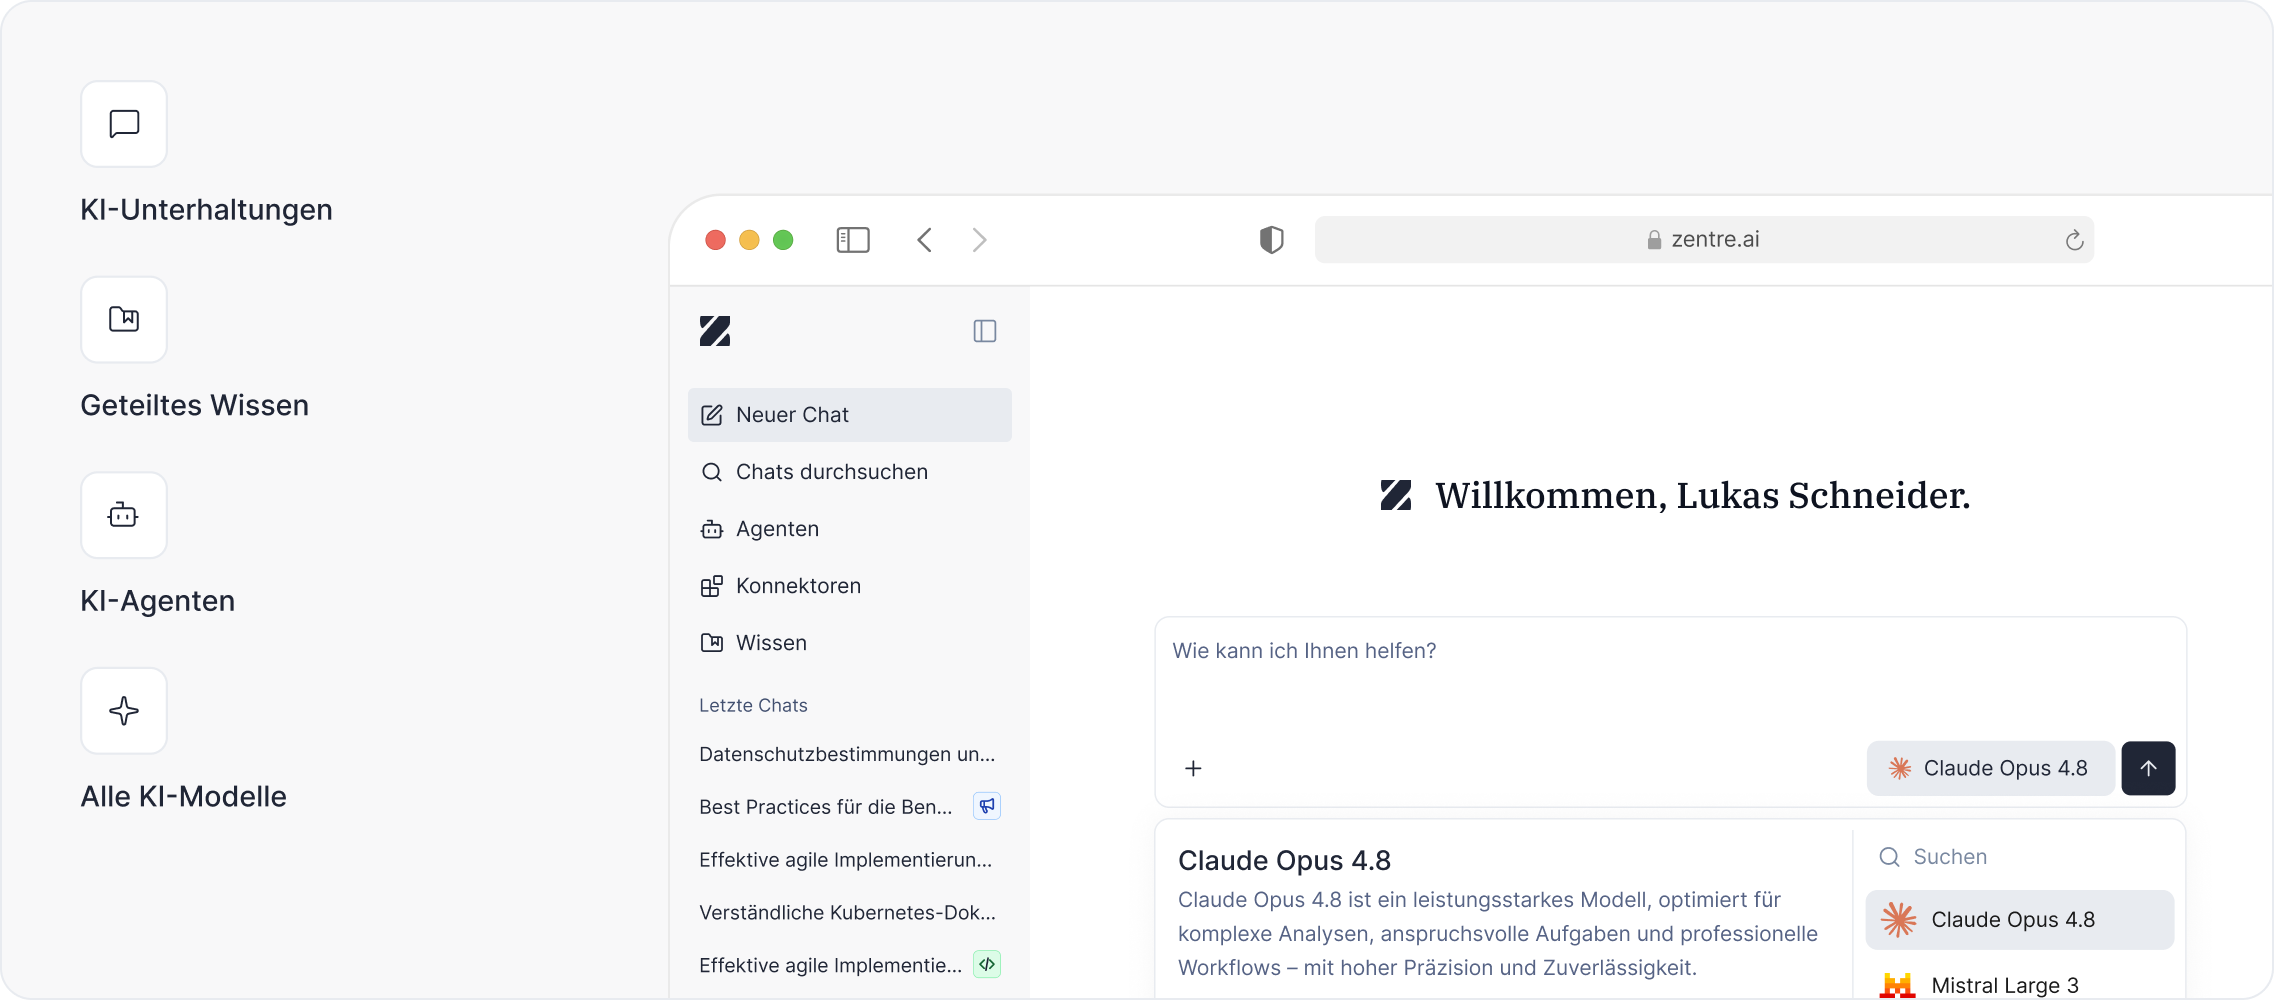Click the Suchen model search field
Screen dimensions: 2274x1000
coord(2020,857)
